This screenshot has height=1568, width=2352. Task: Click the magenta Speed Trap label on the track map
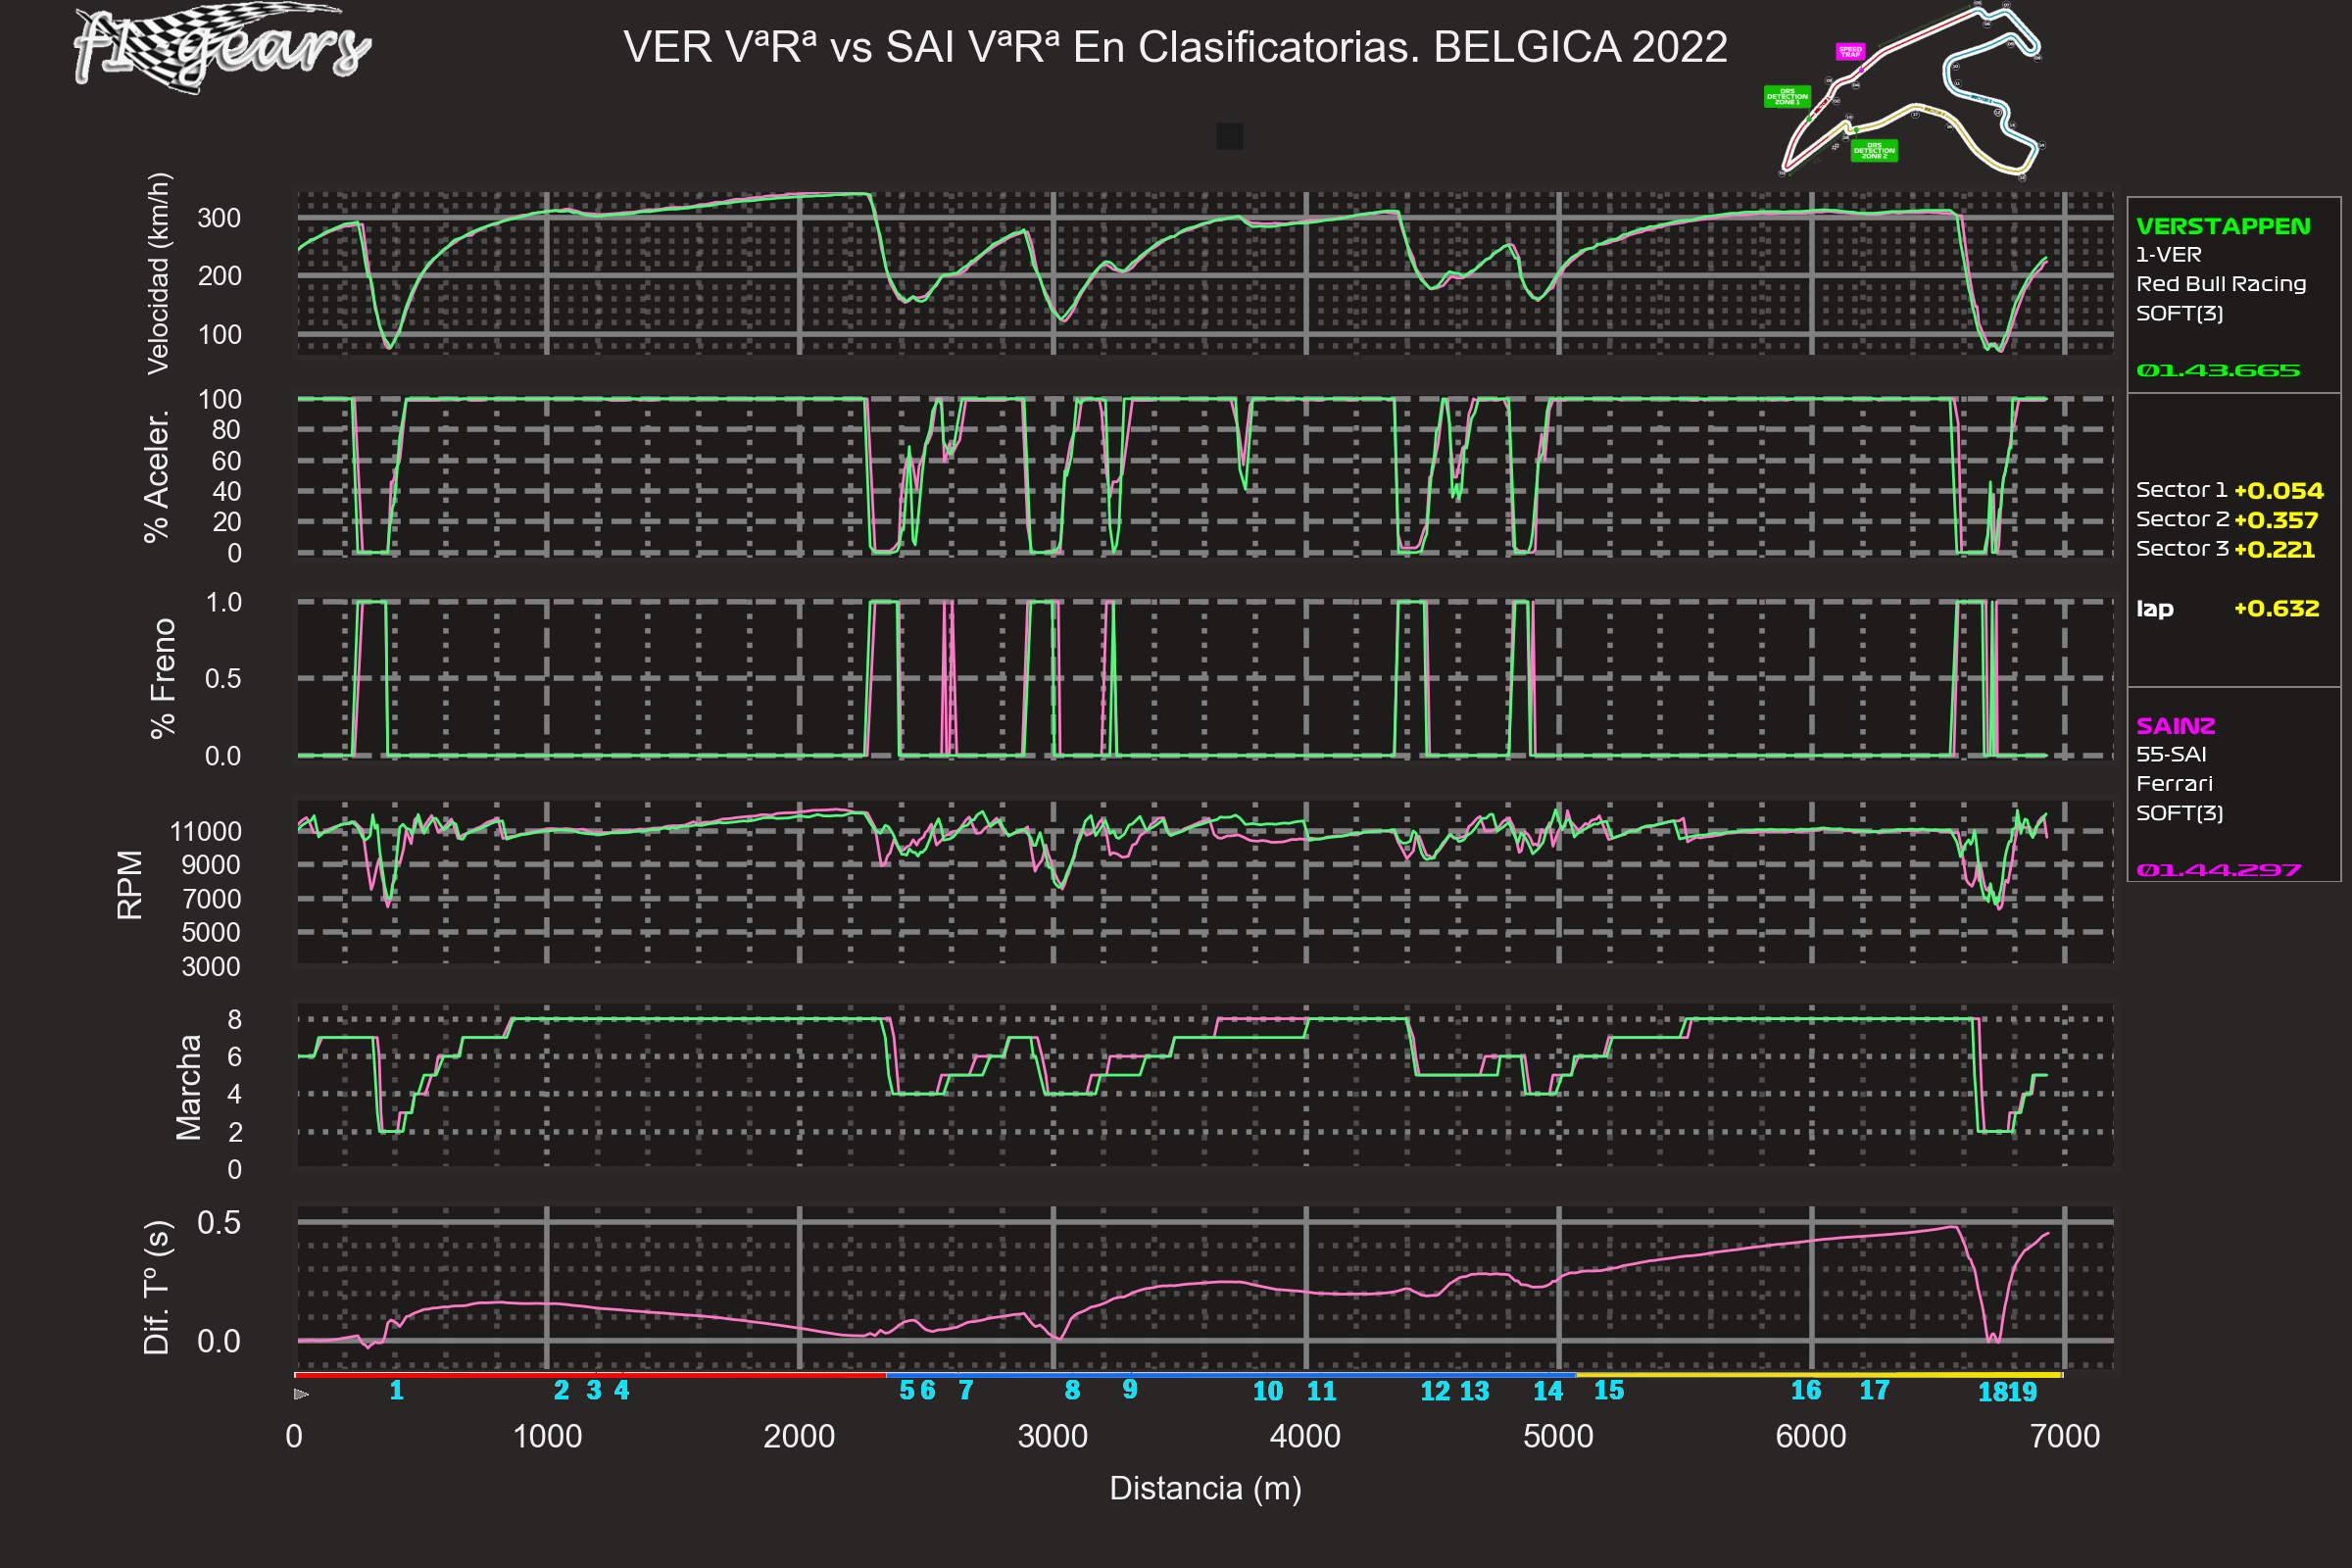pos(1850,51)
